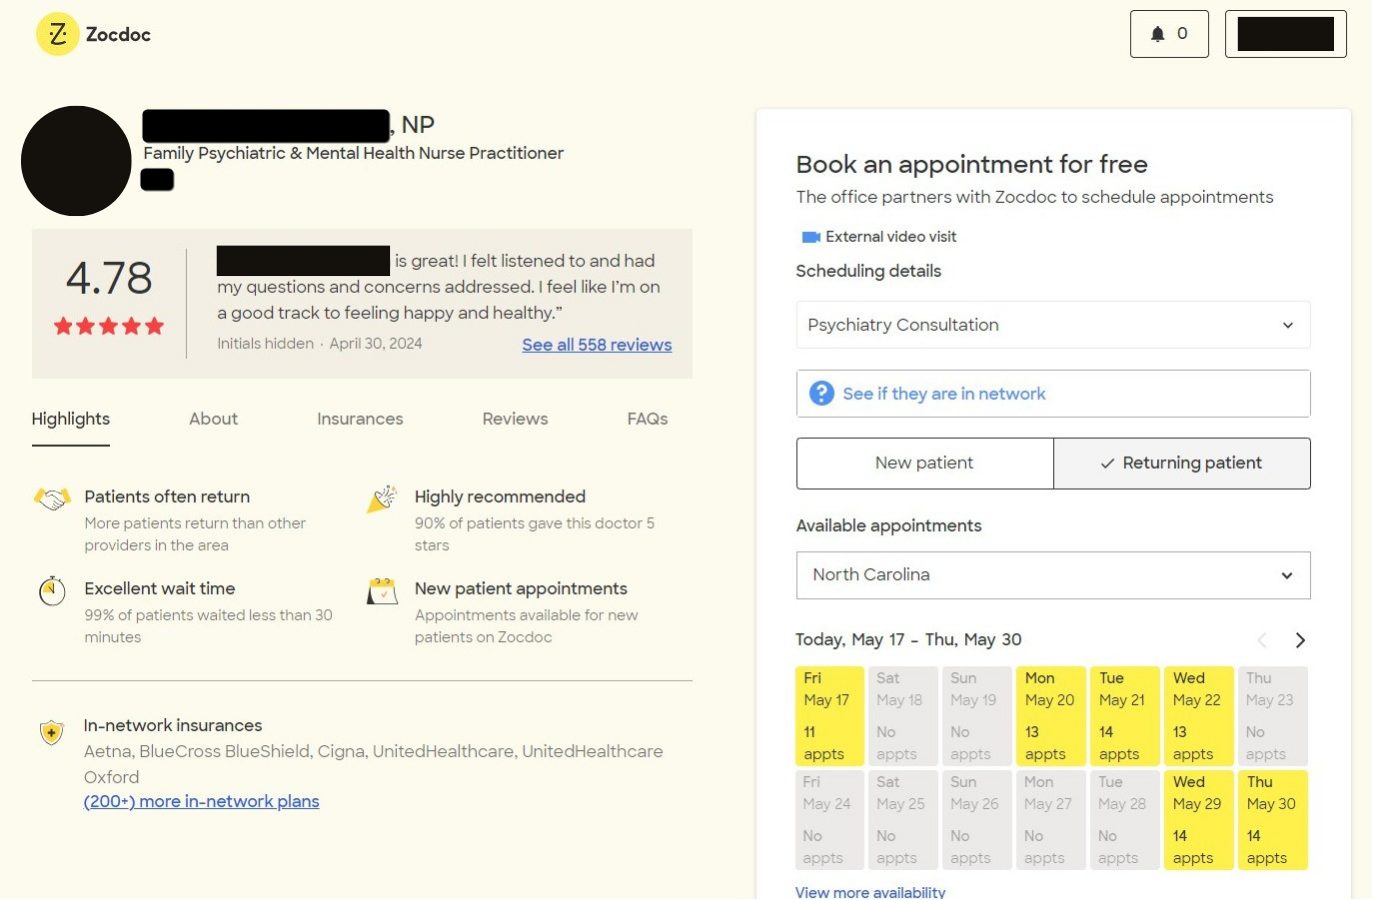Click the in-network insurances shield icon
Viewport: 1373px width, 900px height.
point(51,733)
